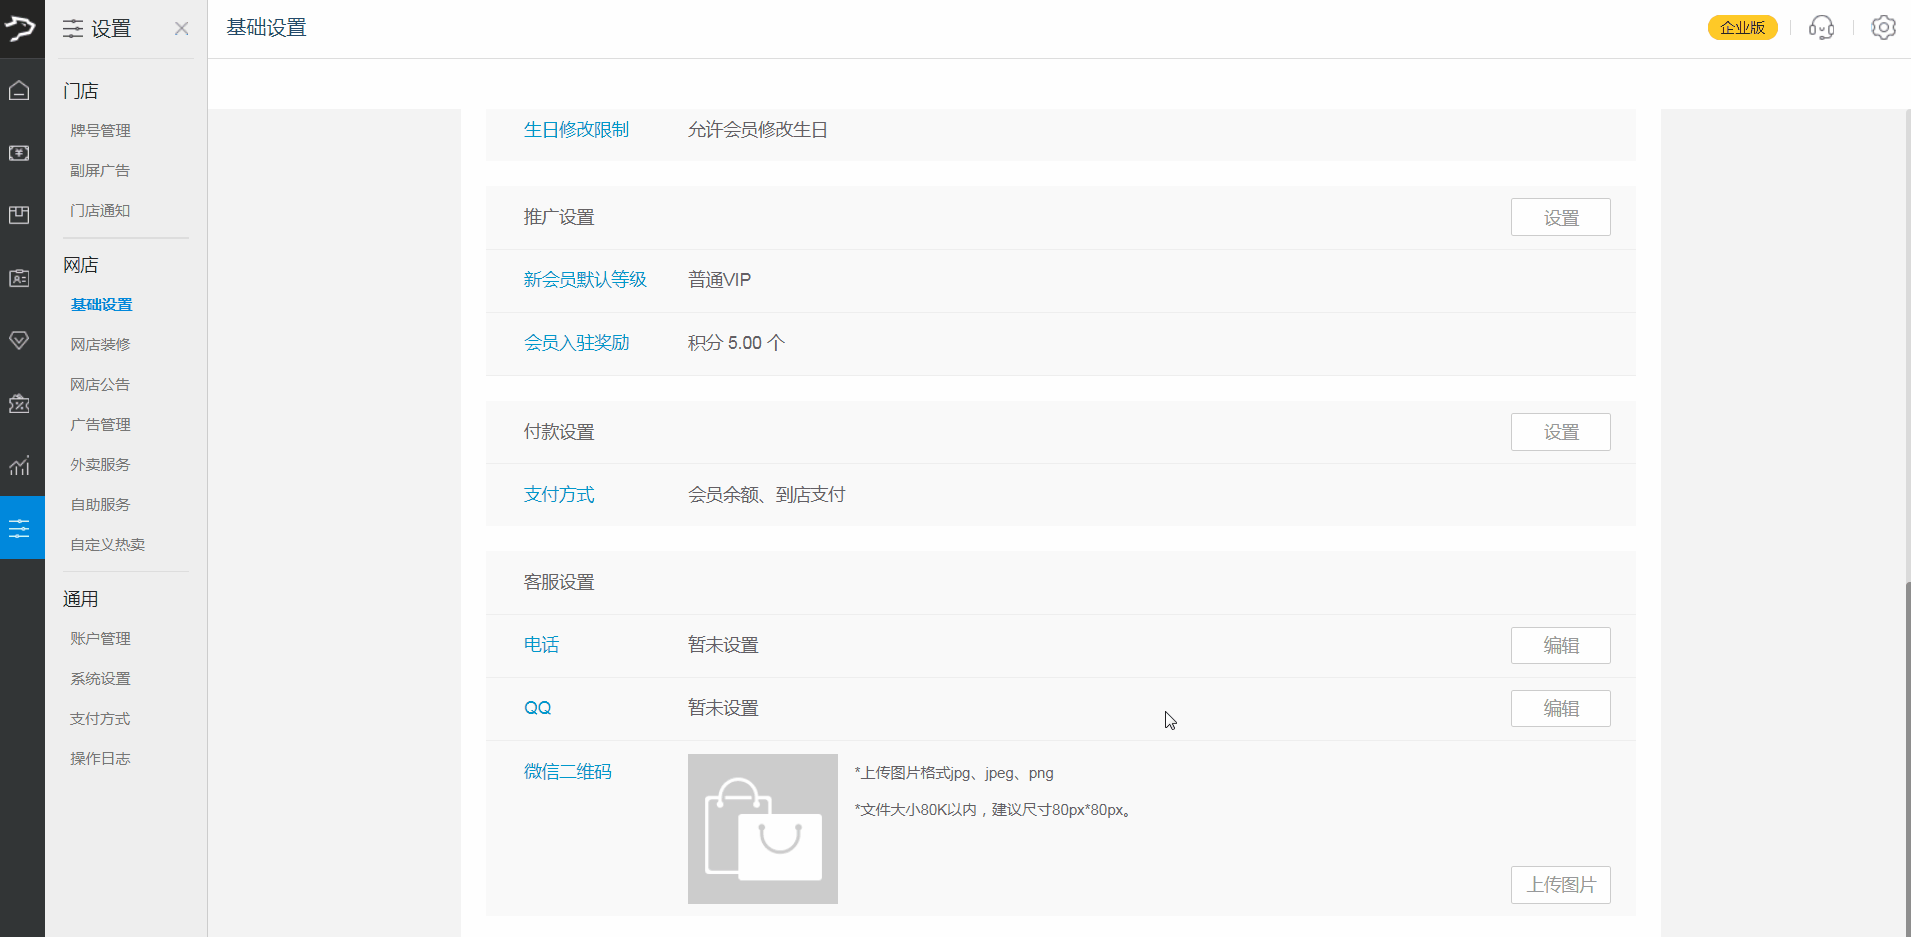
Task: Open the statistics chart icon in sidebar
Action: tap(19, 465)
